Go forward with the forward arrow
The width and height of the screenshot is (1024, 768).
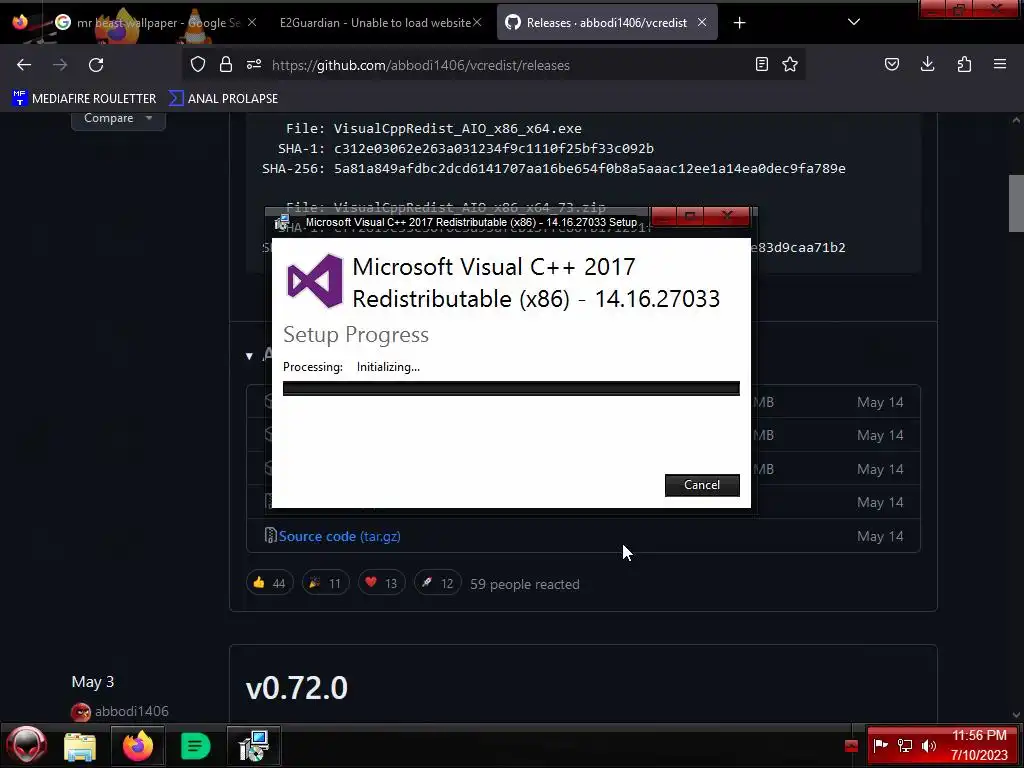click(x=60, y=65)
